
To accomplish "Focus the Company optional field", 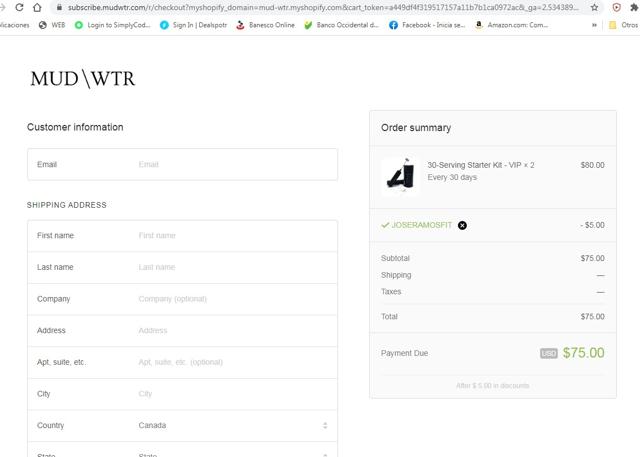I will coord(182,299).
